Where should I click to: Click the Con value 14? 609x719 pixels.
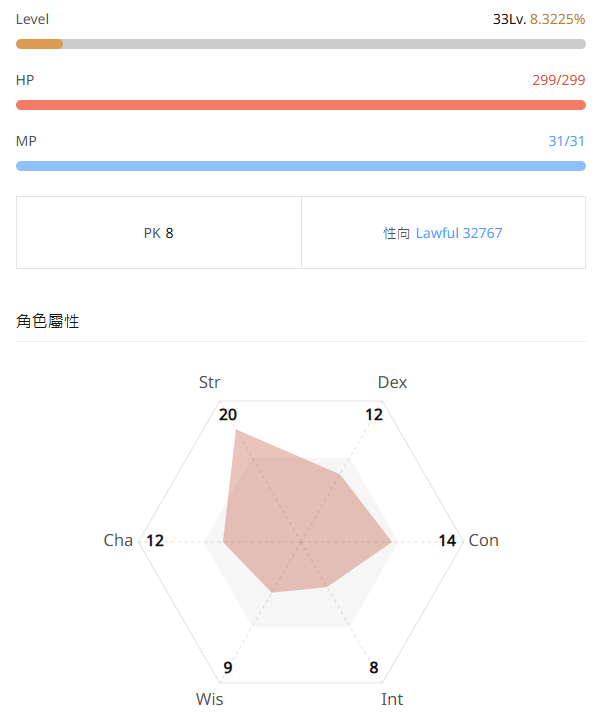(447, 540)
